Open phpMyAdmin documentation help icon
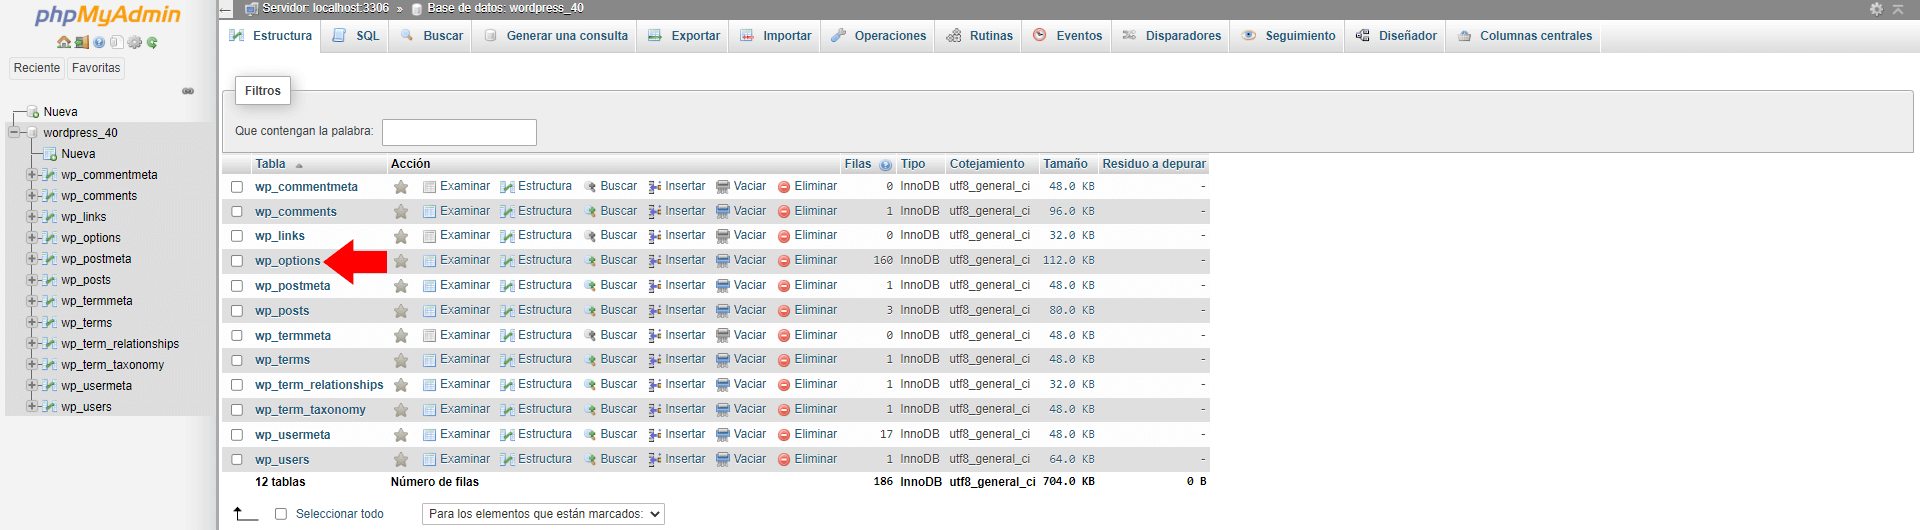The image size is (1920, 530). pyautogui.click(x=99, y=43)
